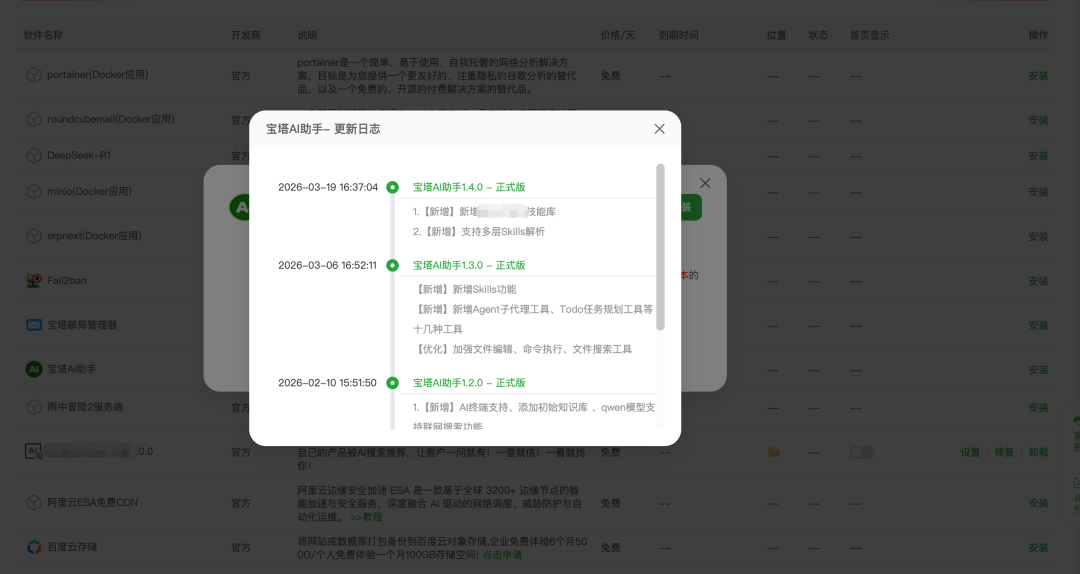The image size is (1080, 574).
Task: Install 宝塔邮局管理器
Action: pos(1038,325)
